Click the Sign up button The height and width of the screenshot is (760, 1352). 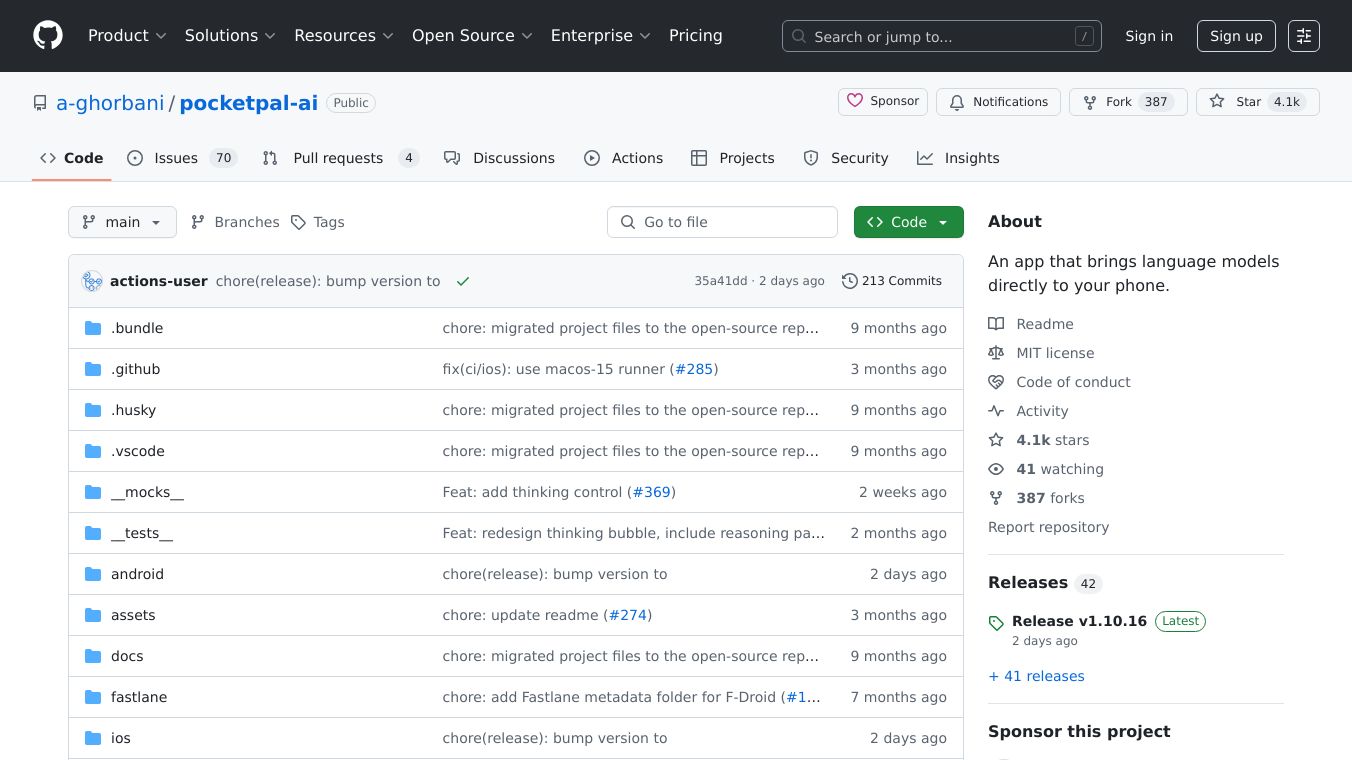tap(1236, 36)
